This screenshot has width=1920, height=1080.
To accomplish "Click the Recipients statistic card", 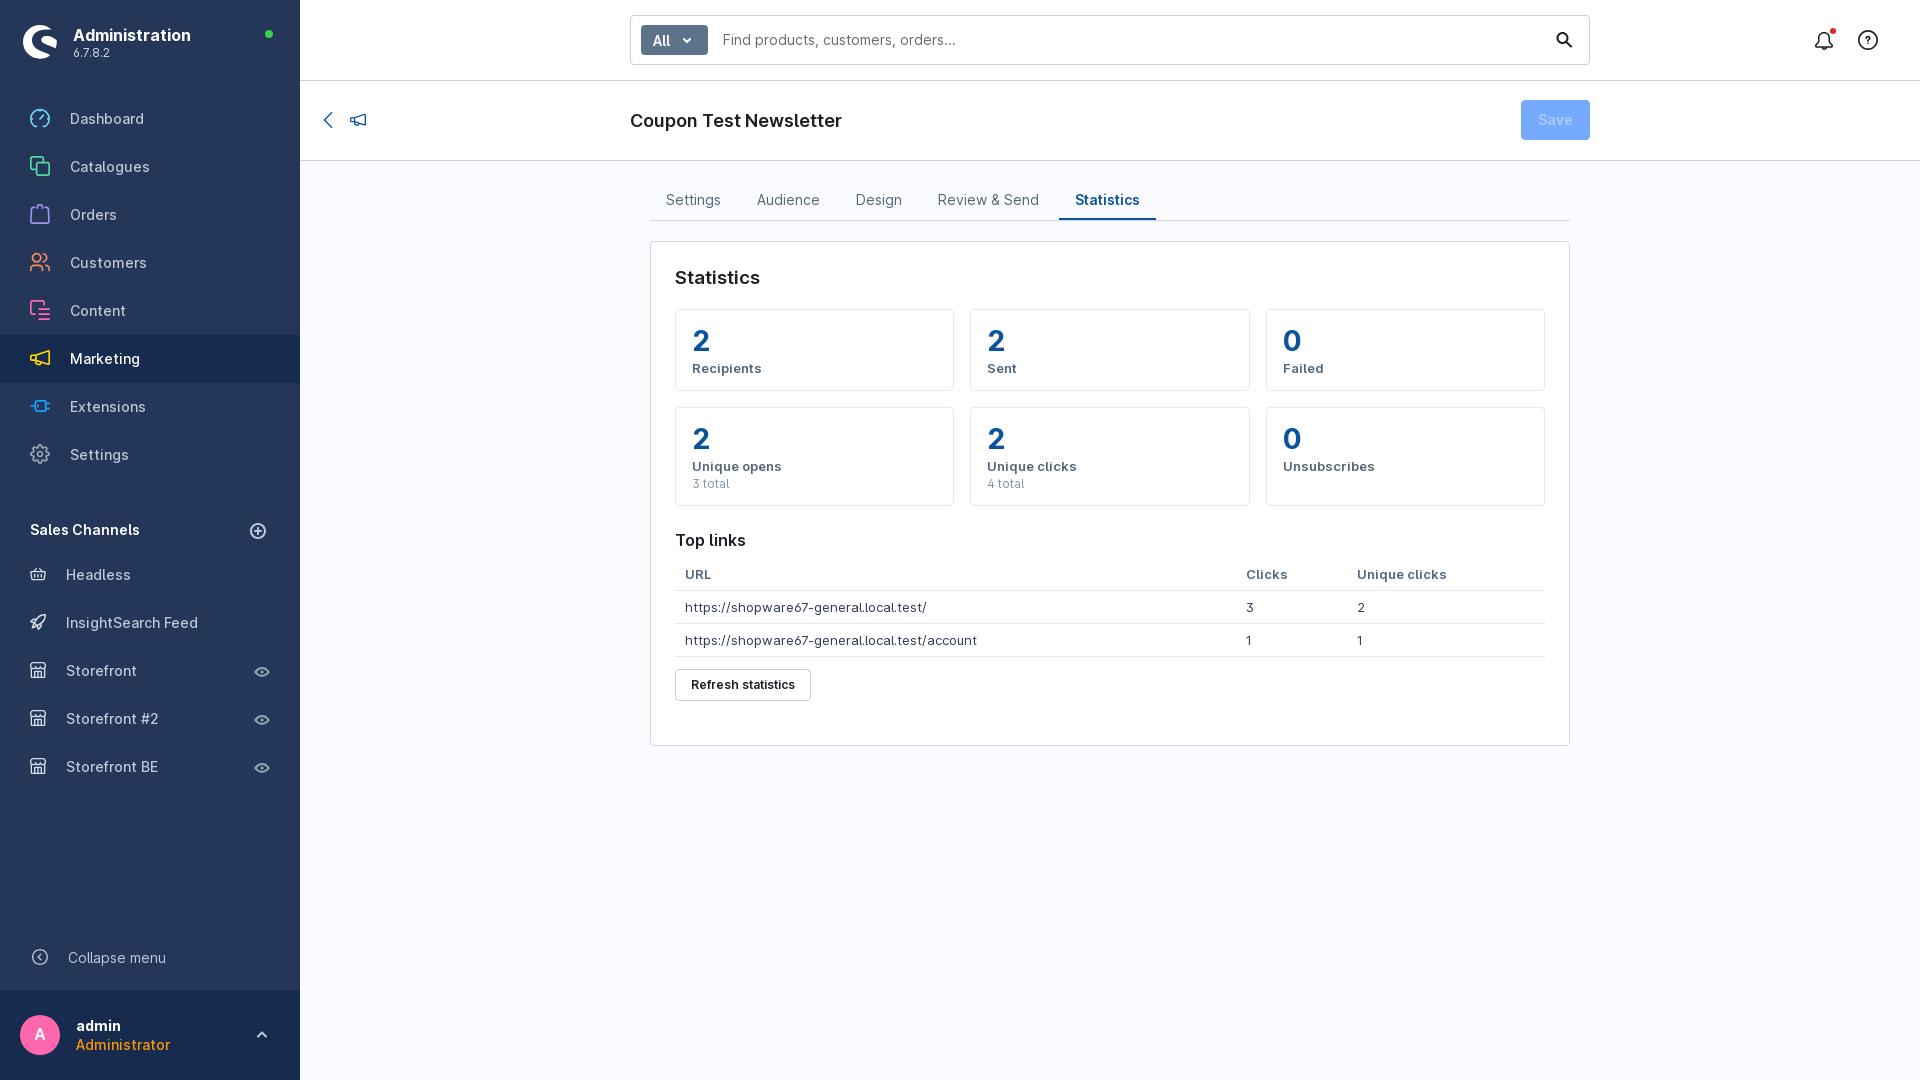I will (814, 350).
